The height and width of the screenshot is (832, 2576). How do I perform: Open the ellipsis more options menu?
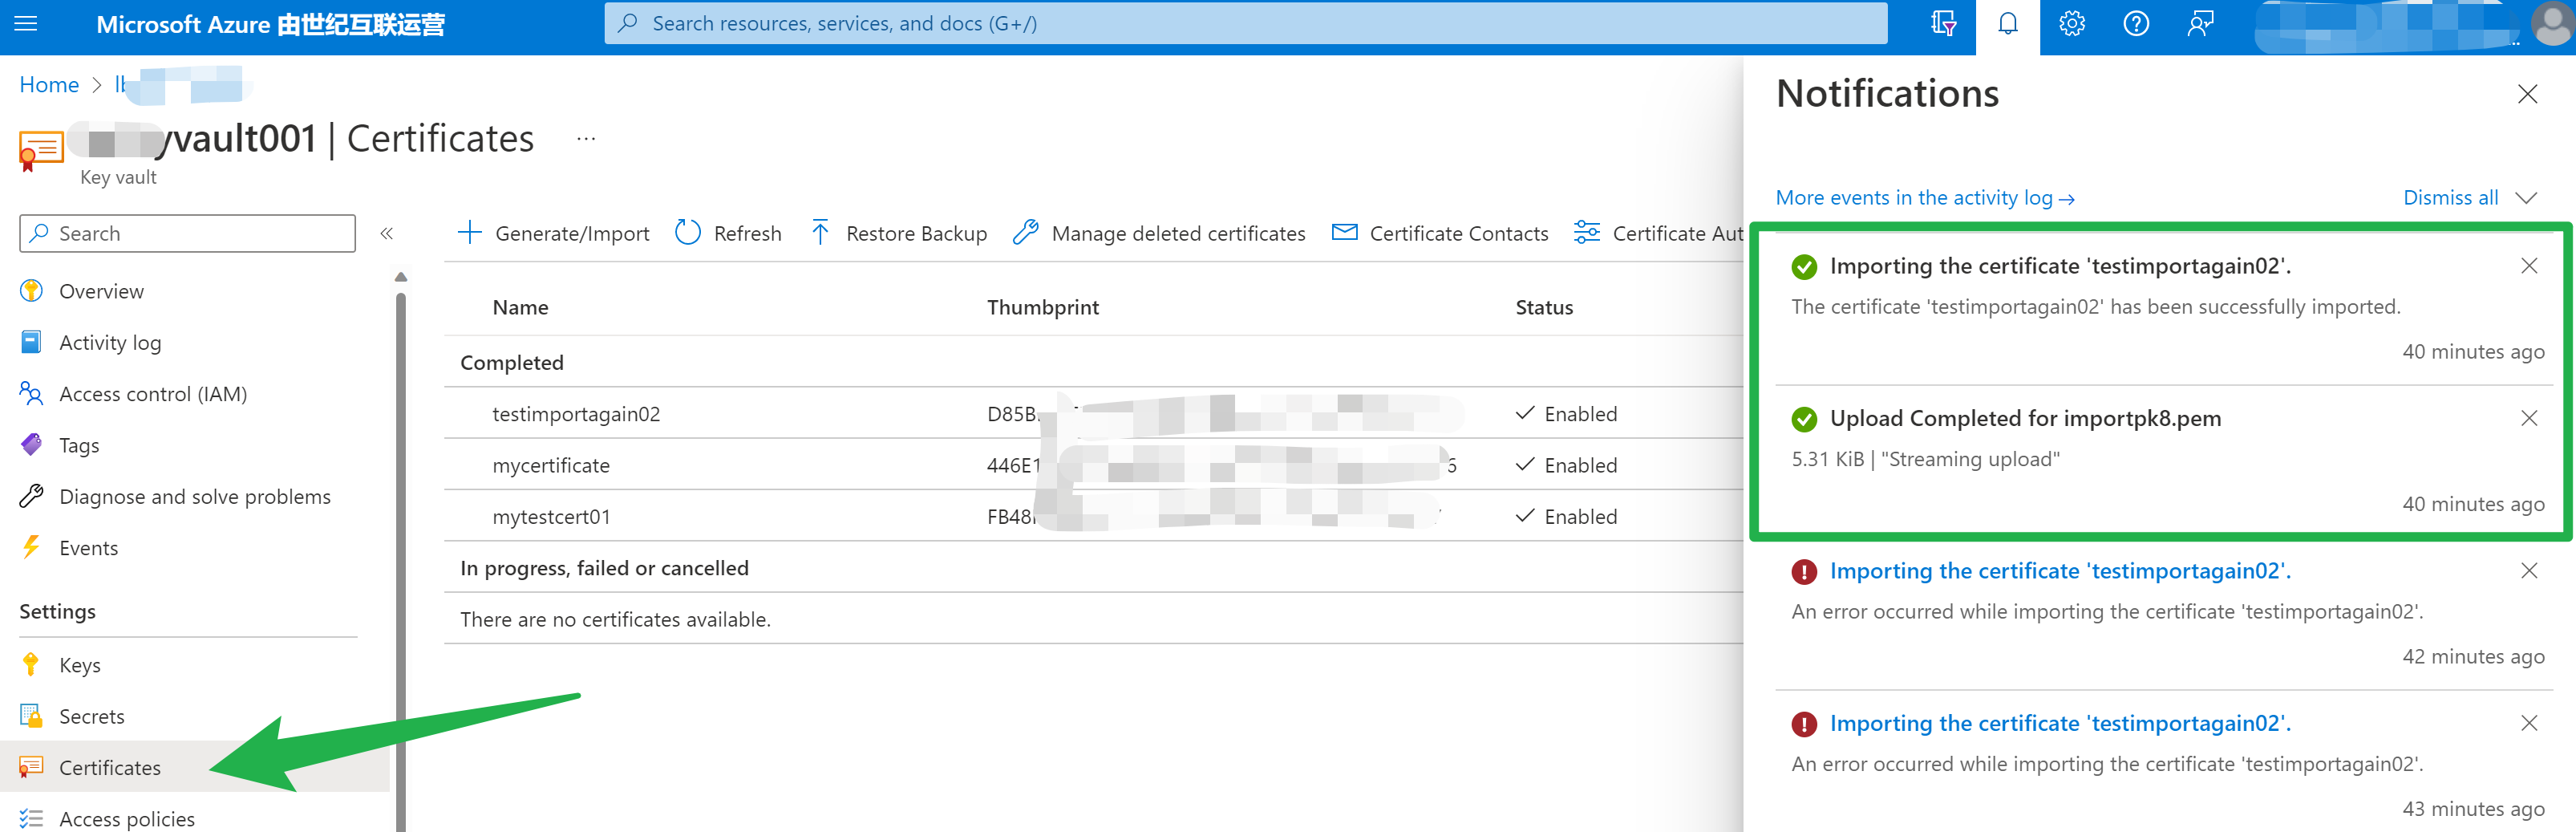coord(586,139)
